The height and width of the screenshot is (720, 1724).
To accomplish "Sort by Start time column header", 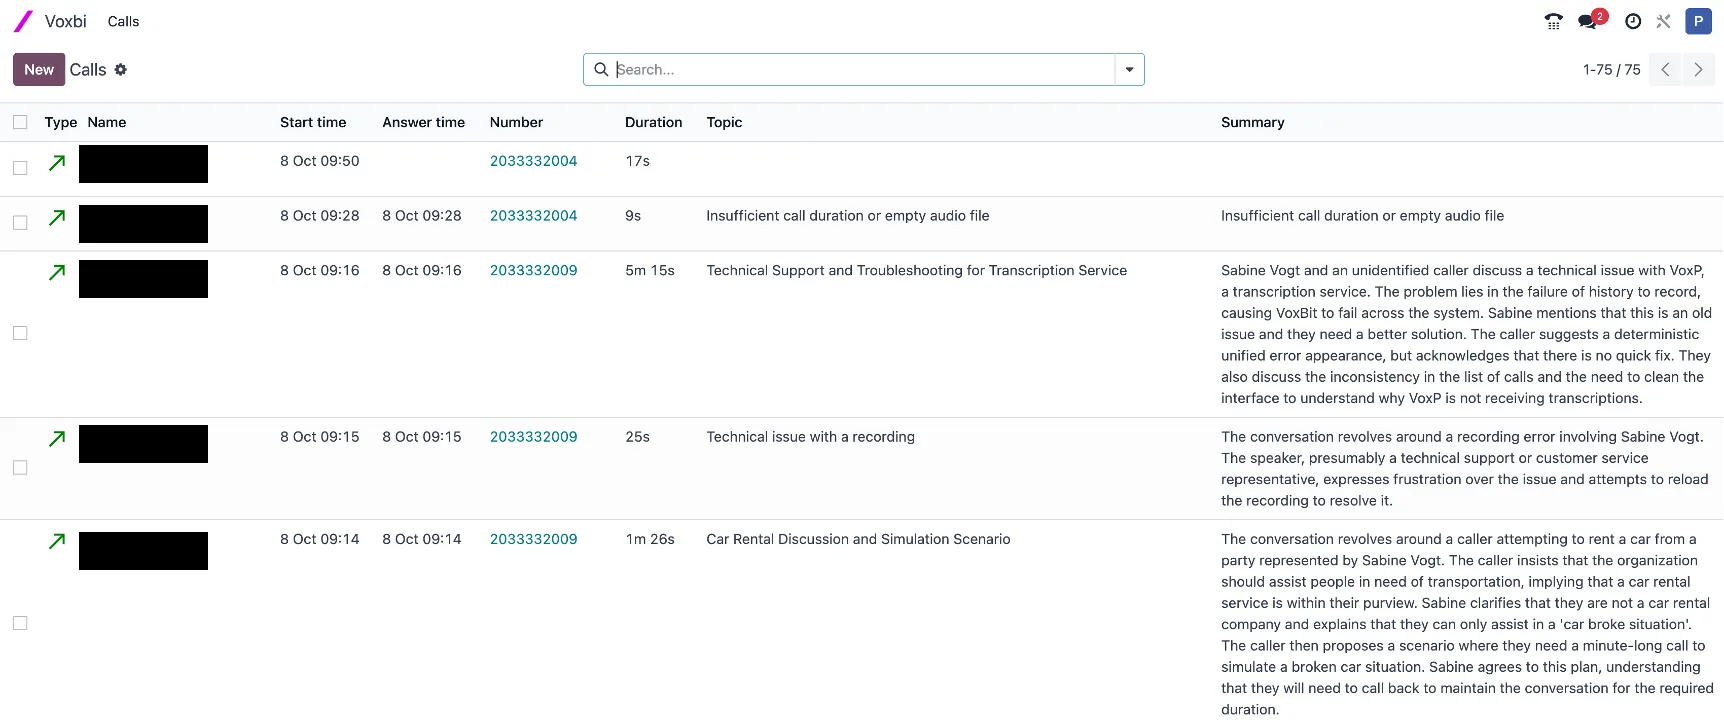I will [x=313, y=122].
